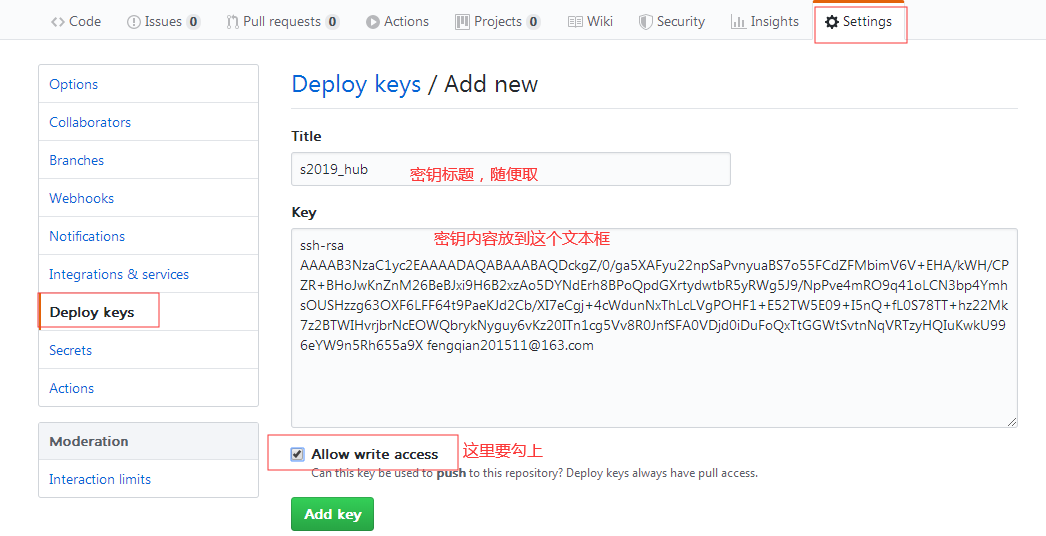Select Notifications in the sidebar

(148, 236)
